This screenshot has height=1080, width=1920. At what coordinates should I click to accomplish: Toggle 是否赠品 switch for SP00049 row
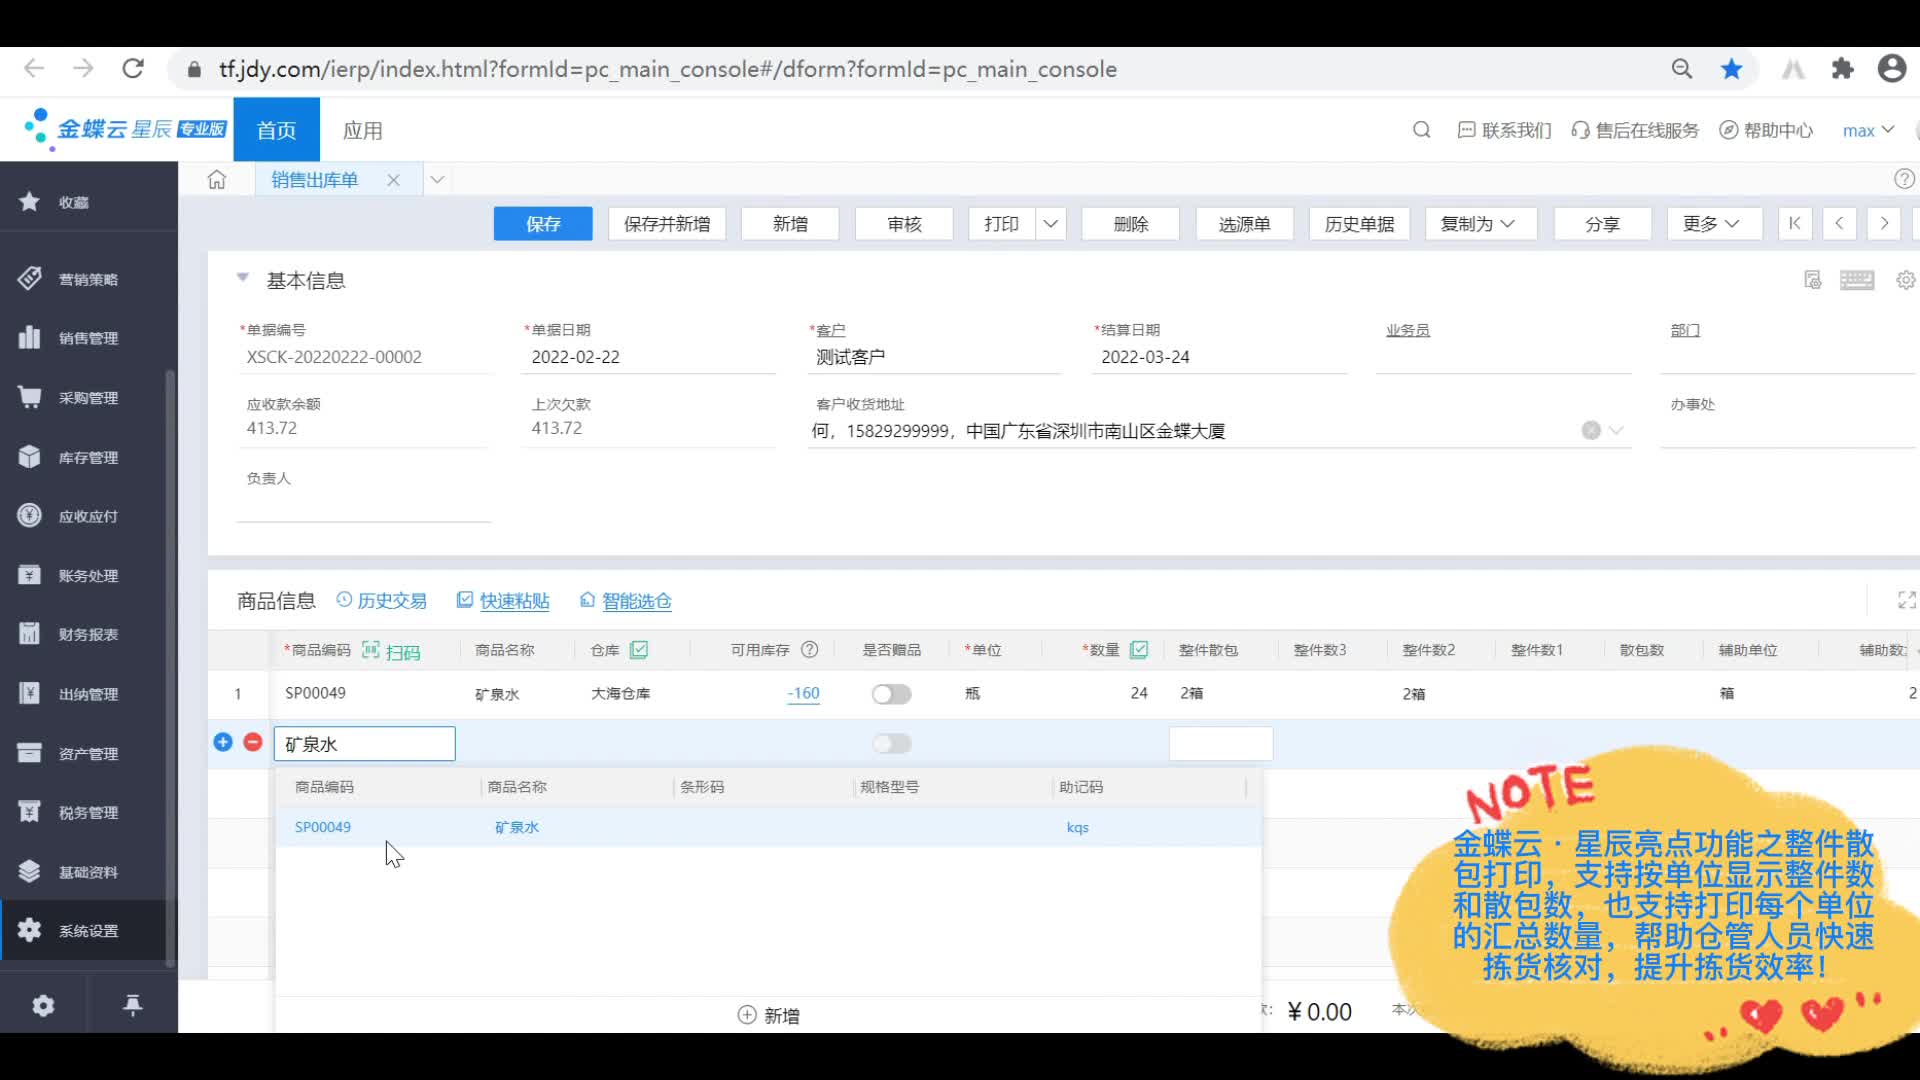point(891,694)
